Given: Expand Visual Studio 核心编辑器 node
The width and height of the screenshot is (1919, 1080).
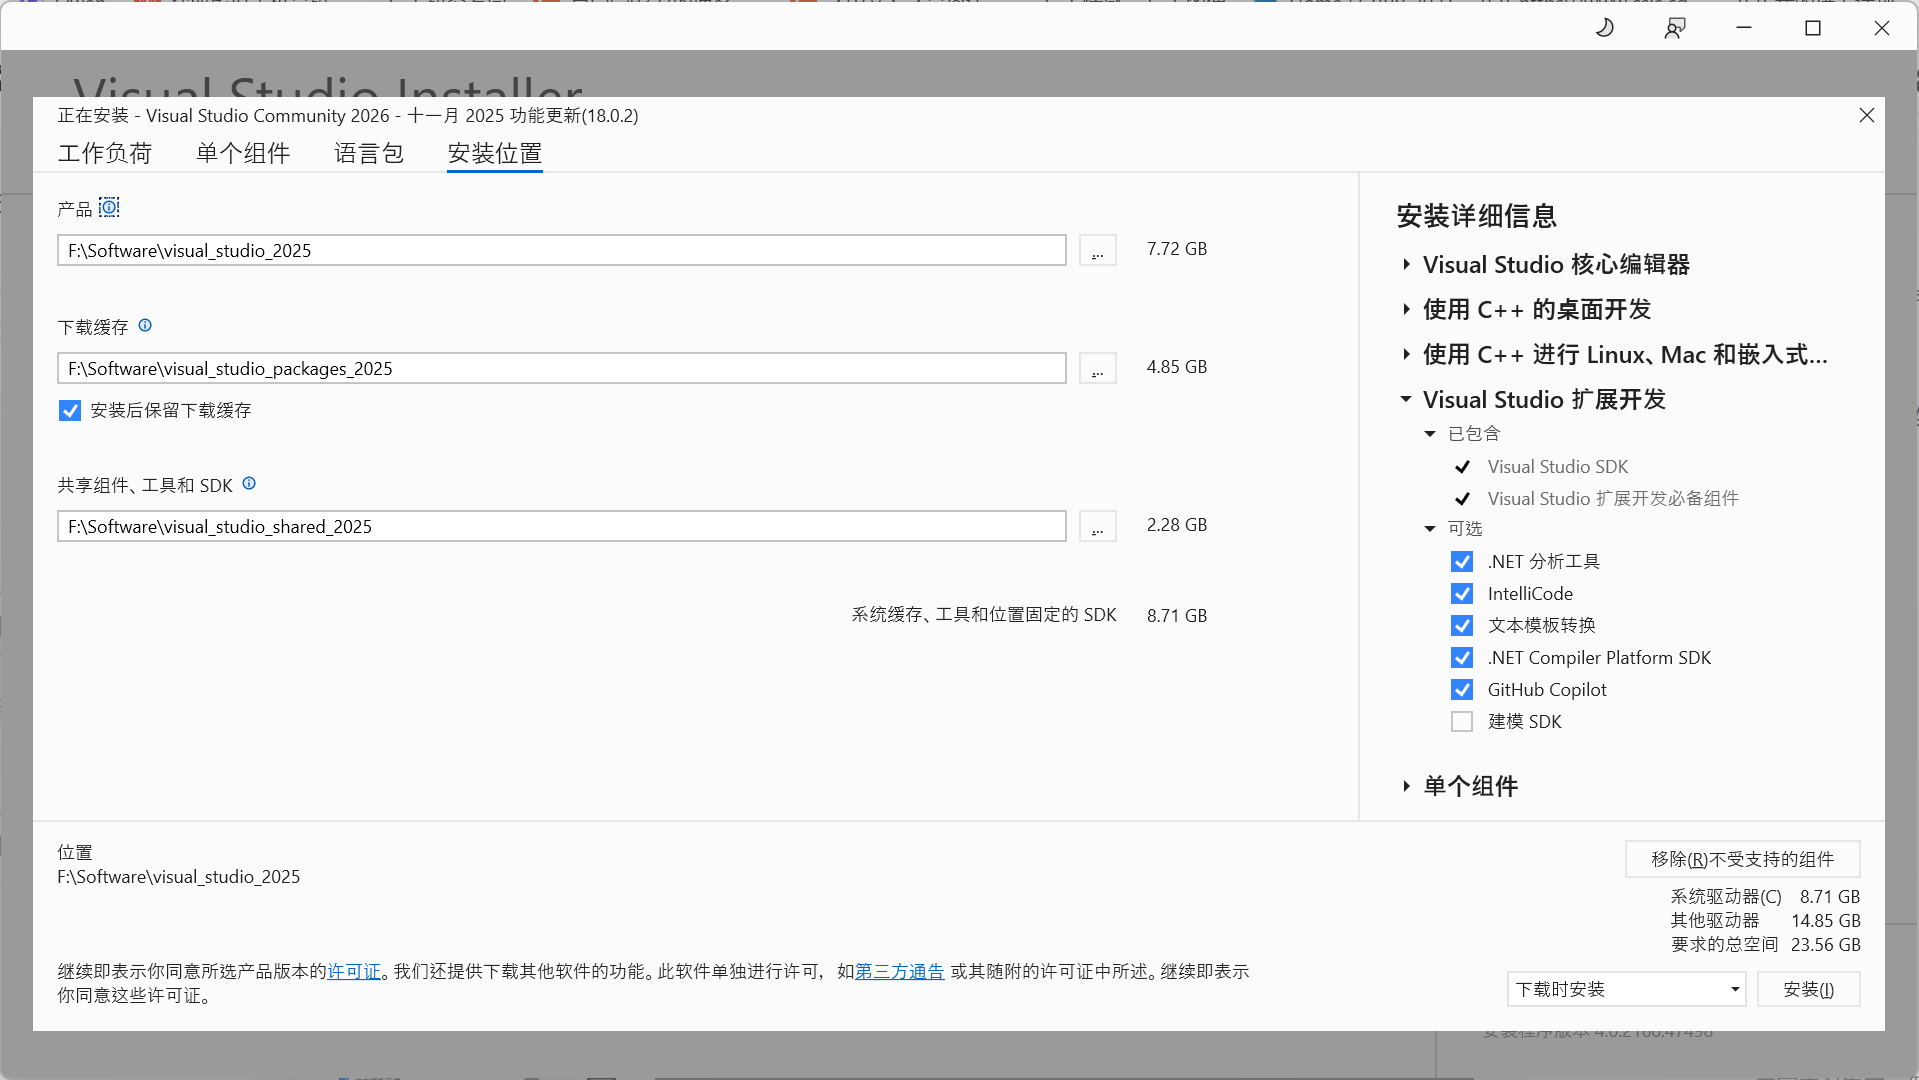Looking at the screenshot, I should [1406, 265].
